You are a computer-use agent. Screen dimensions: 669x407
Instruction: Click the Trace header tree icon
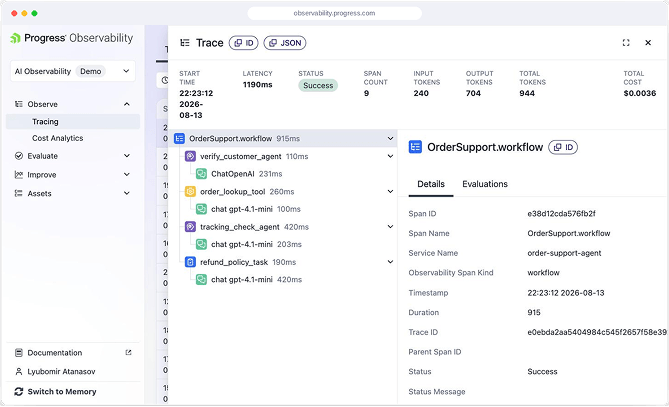(185, 43)
